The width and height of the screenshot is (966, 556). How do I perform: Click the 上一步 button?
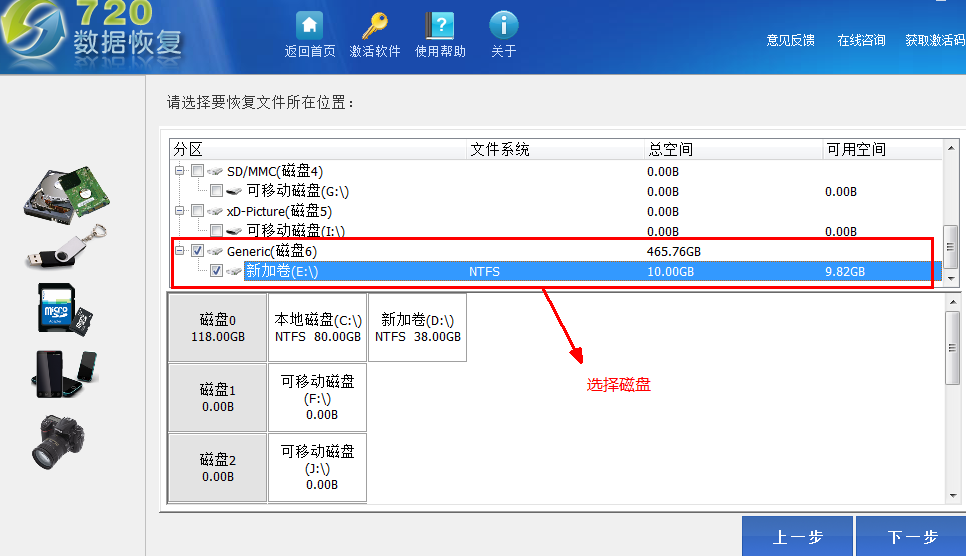point(797,536)
